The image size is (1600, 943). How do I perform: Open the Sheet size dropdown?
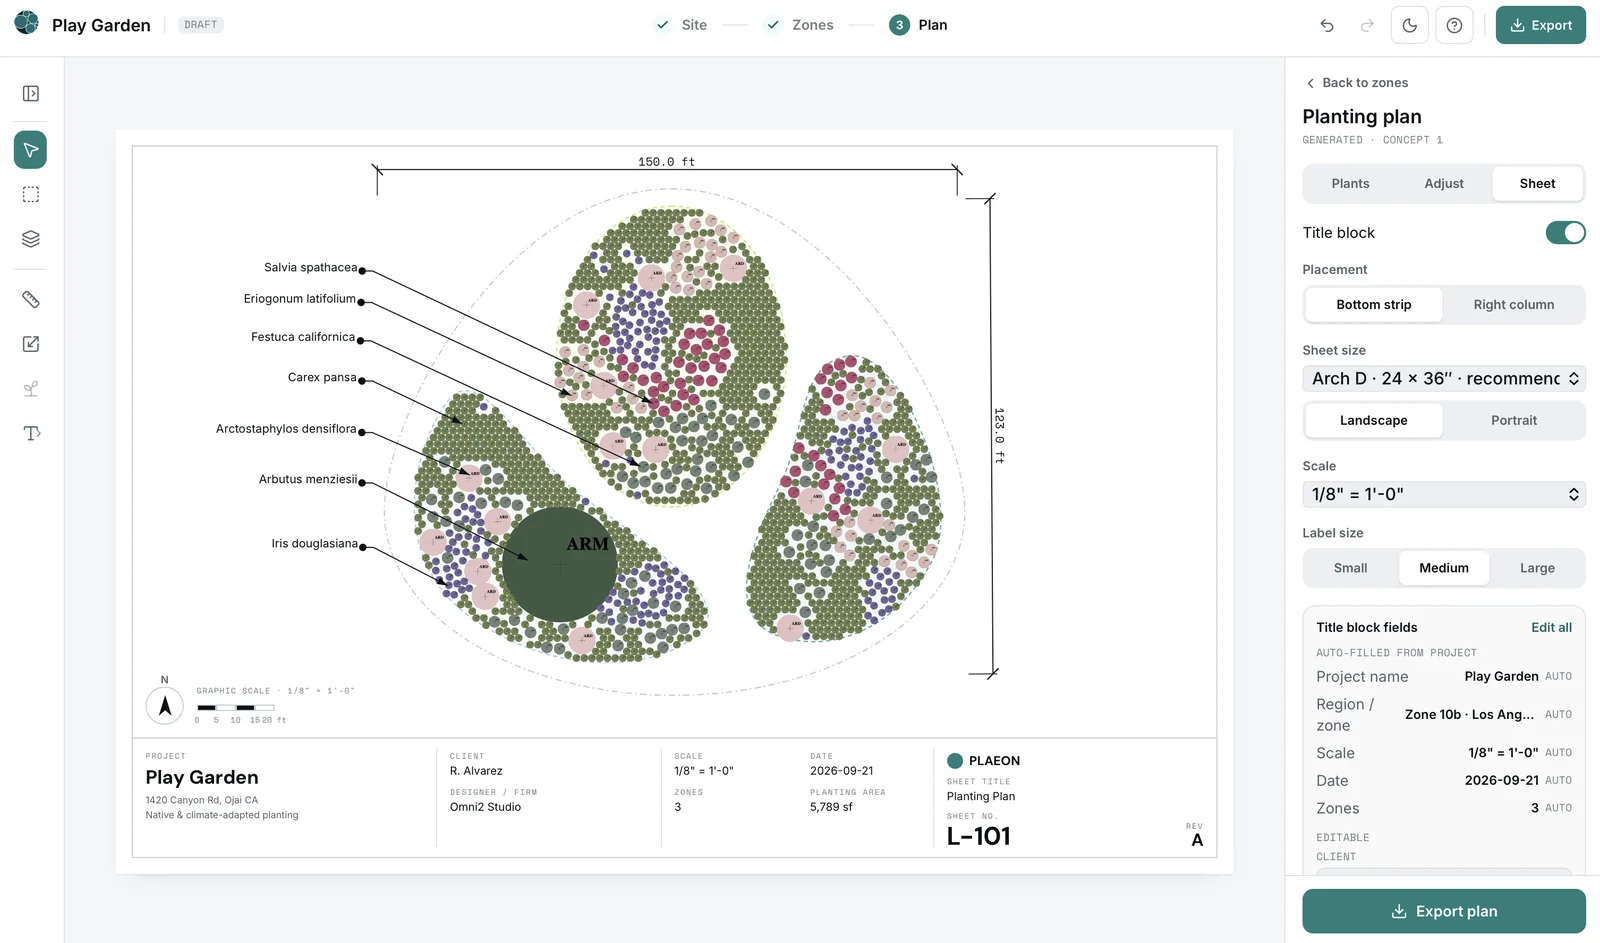point(1444,379)
